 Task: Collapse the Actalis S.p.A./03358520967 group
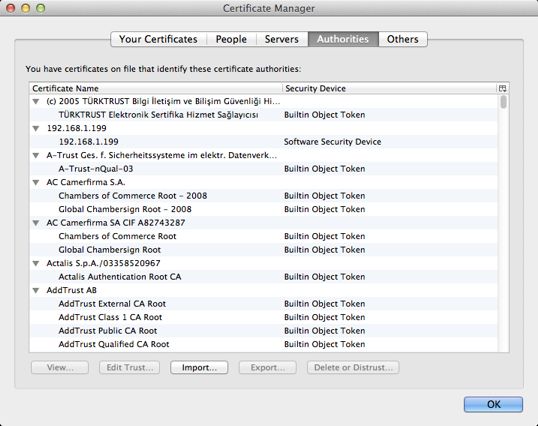[x=36, y=263]
